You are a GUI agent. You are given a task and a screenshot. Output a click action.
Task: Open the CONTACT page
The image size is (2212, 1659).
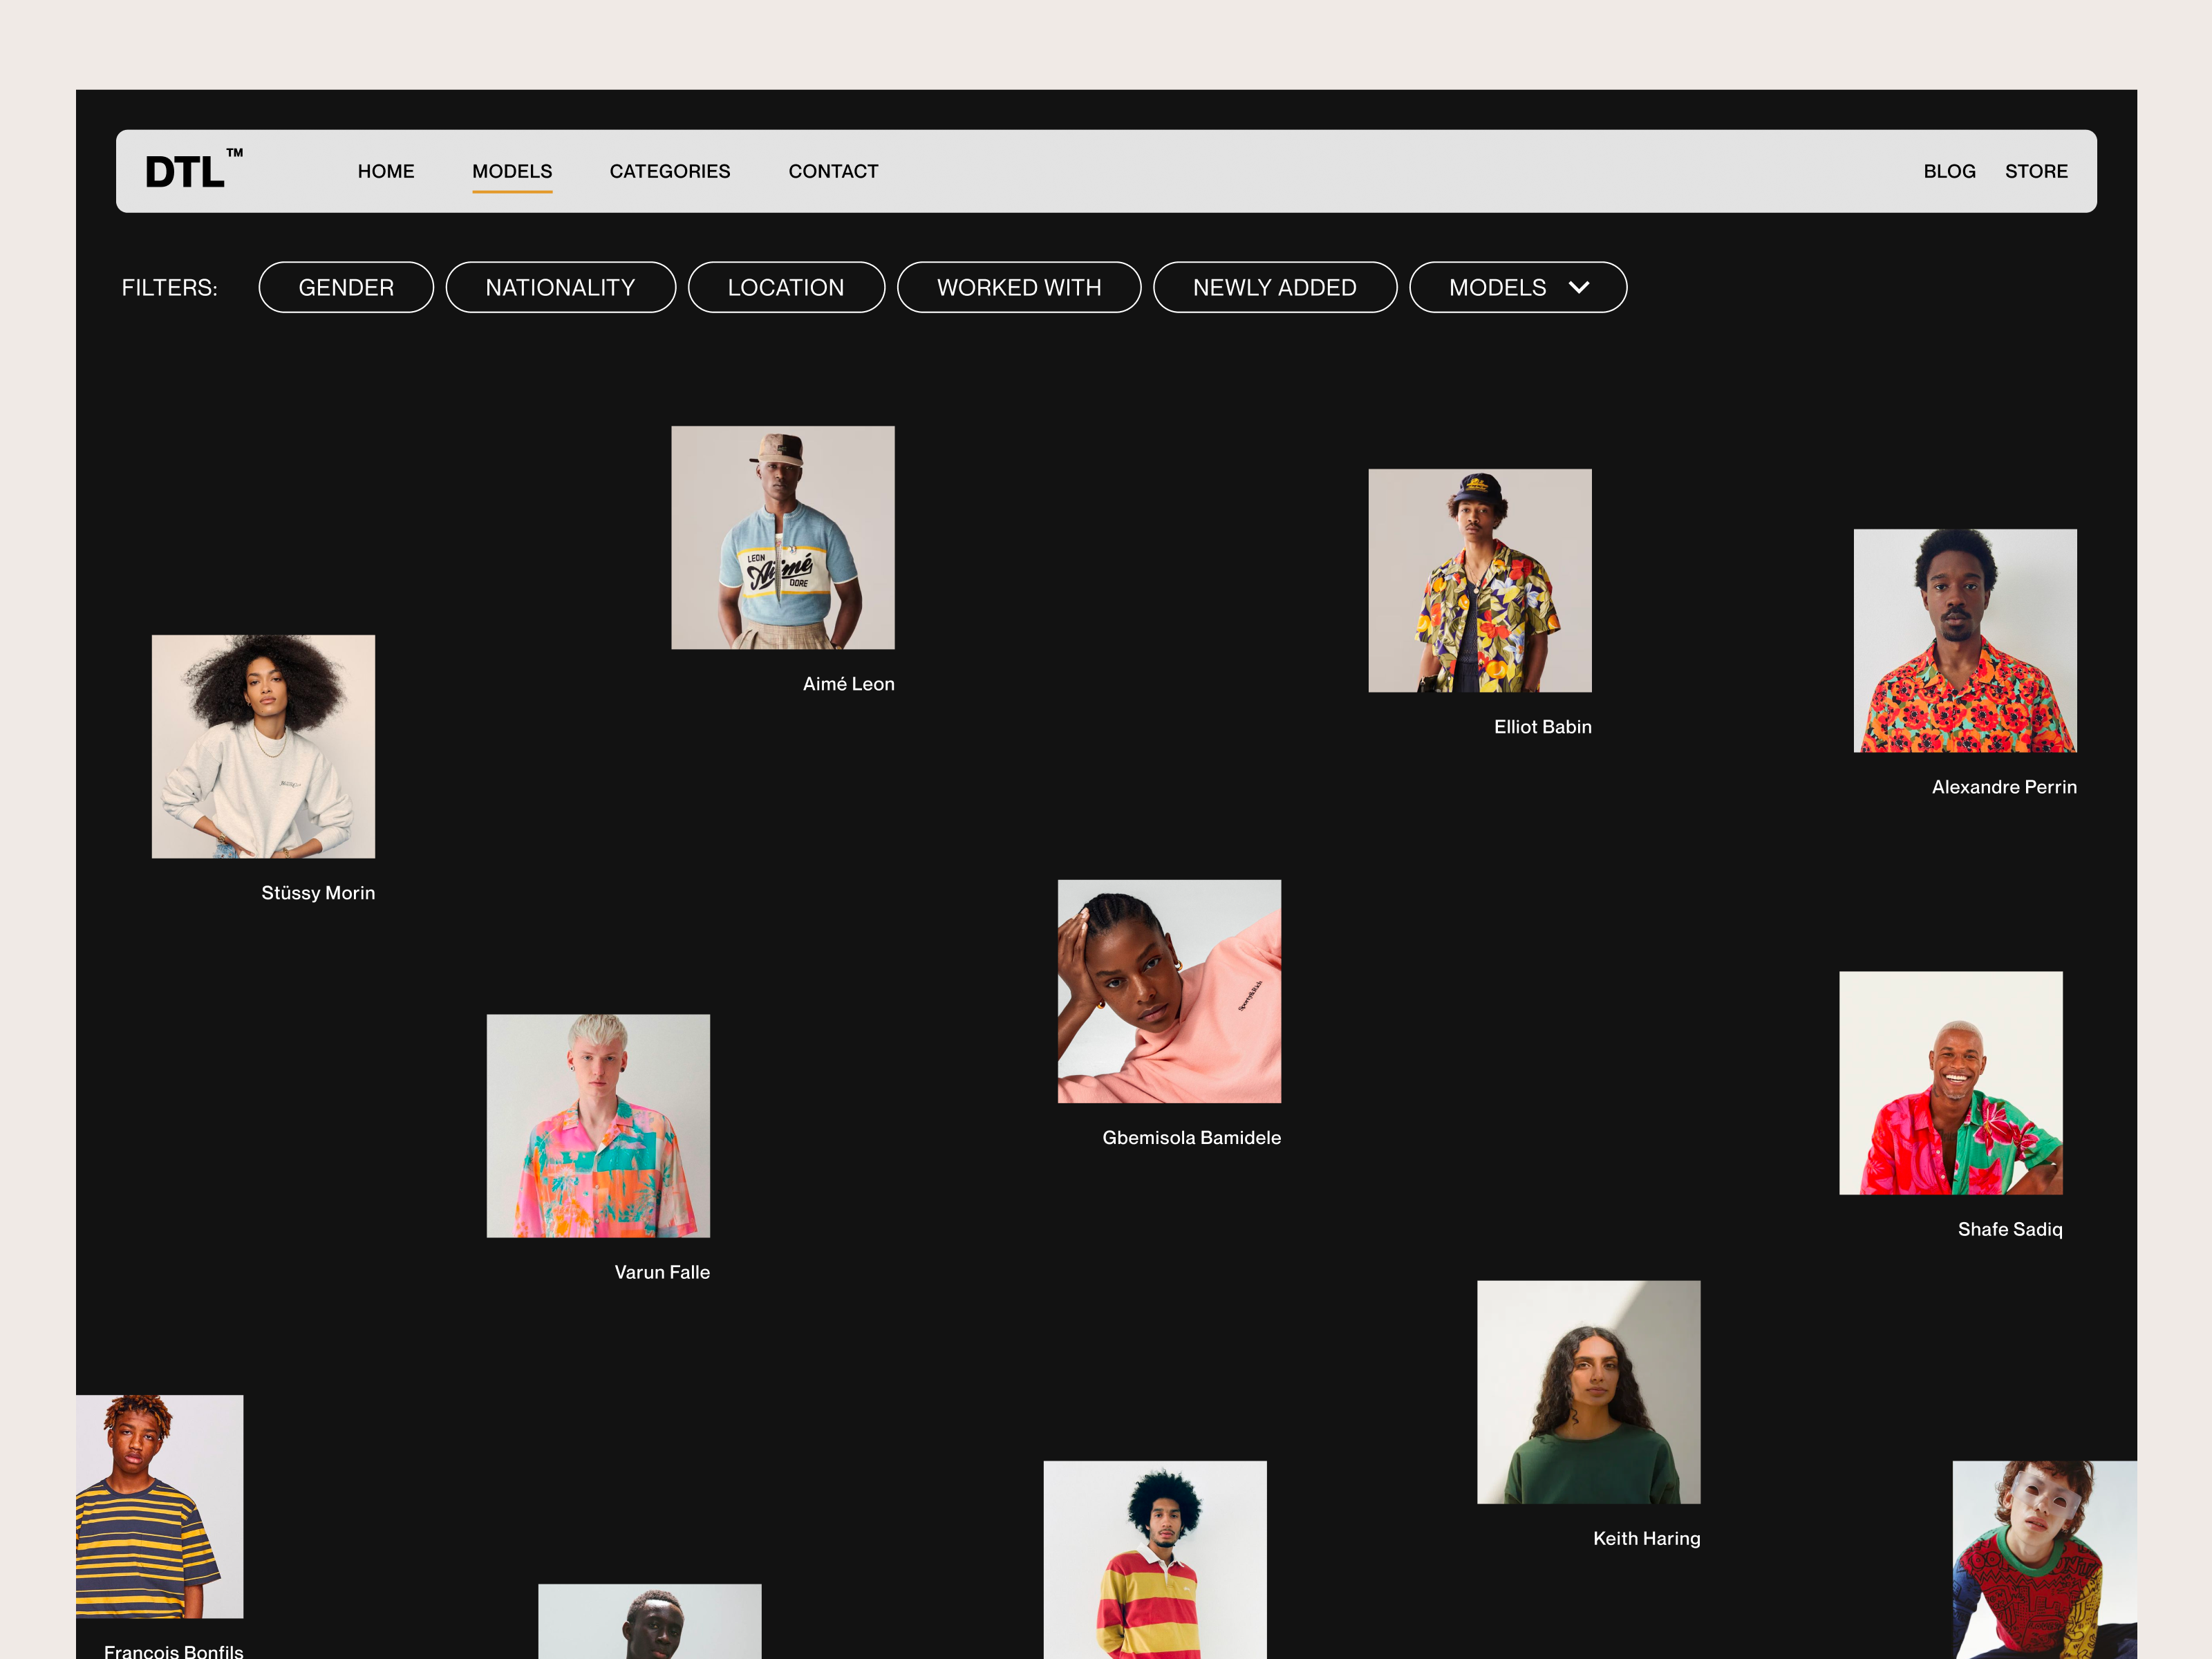coord(833,171)
